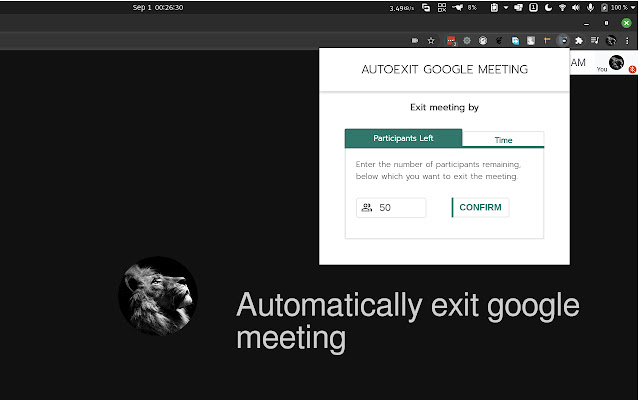Click the browser profile avatar in toolbar
This screenshot has width=640, height=400.
click(611, 40)
